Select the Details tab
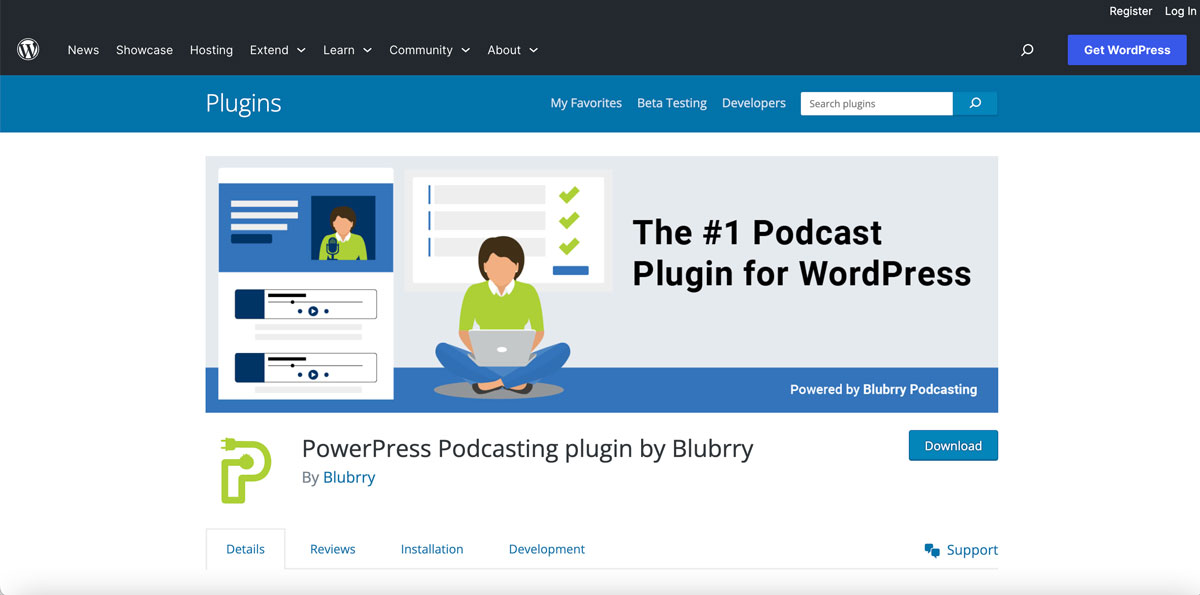The height and width of the screenshot is (595, 1200). (x=245, y=549)
